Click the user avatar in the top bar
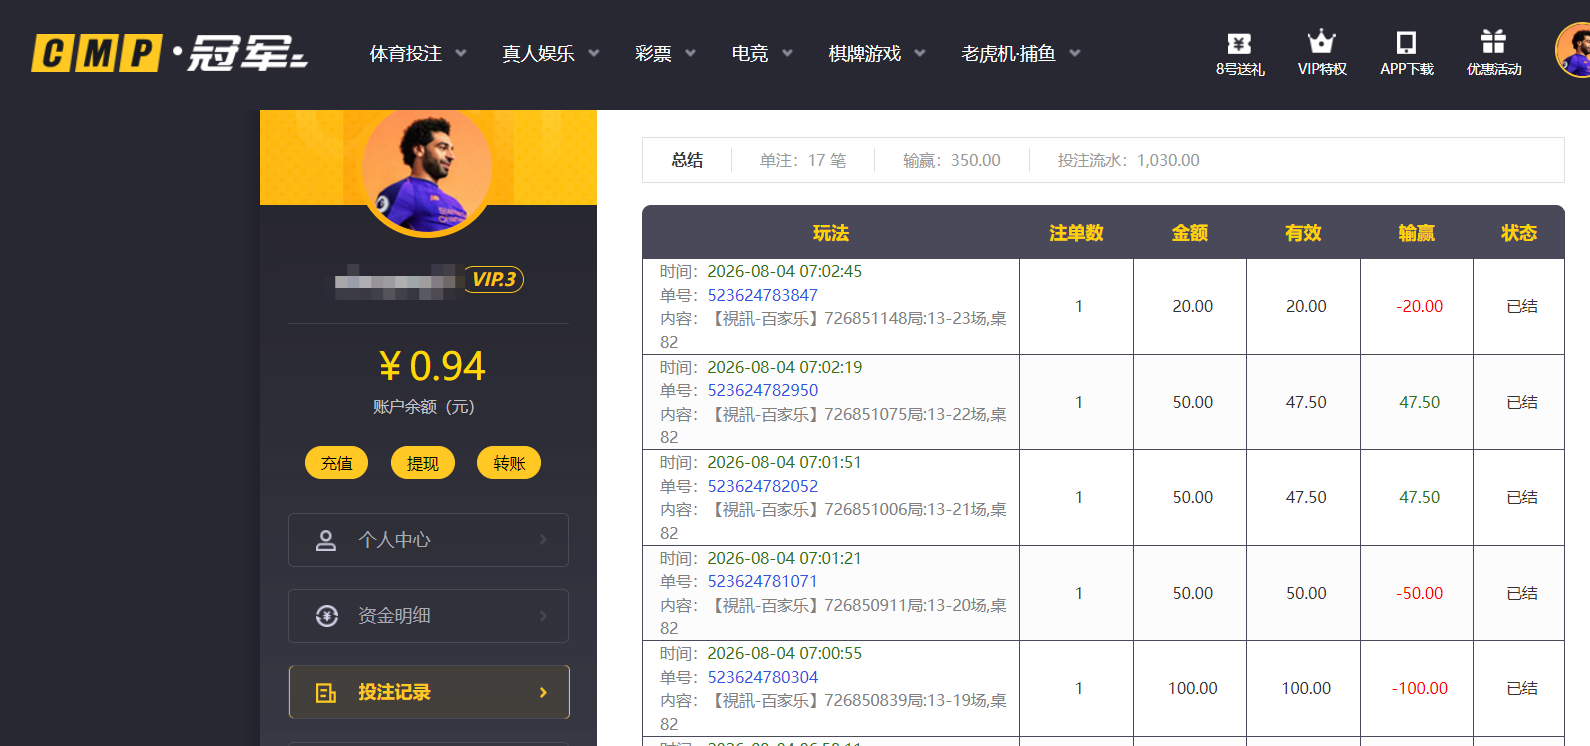The height and width of the screenshot is (746, 1590). point(1574,50)
